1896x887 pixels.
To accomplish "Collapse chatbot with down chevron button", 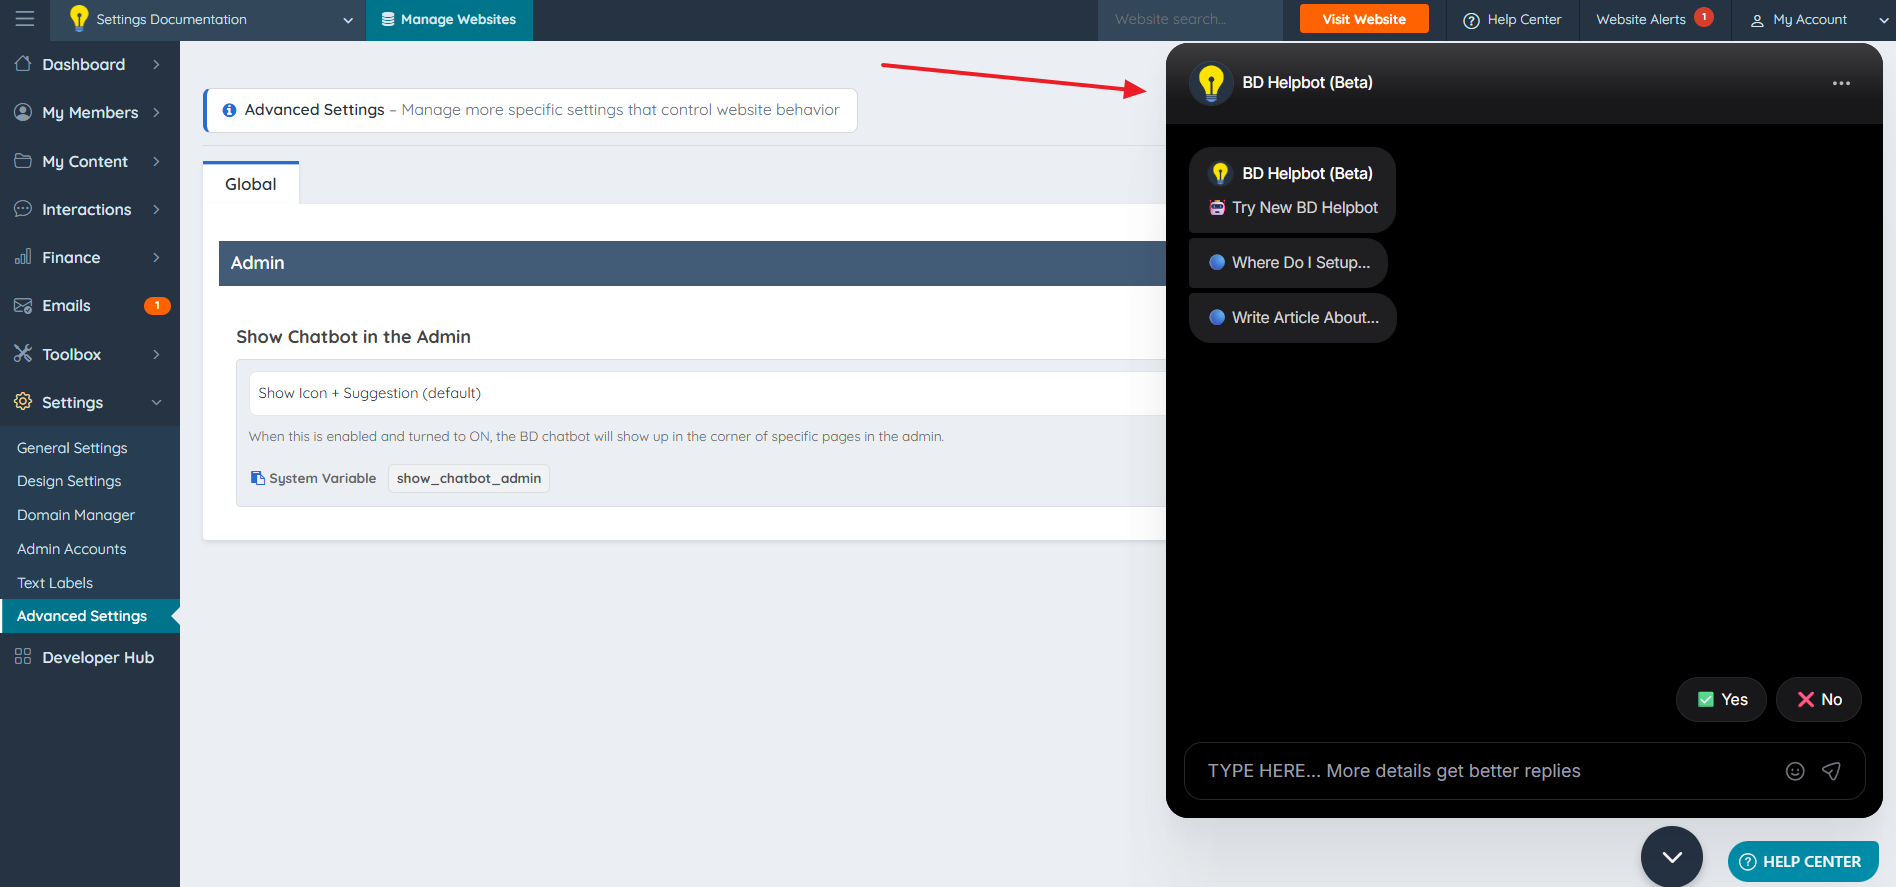I will point(1672,857).
